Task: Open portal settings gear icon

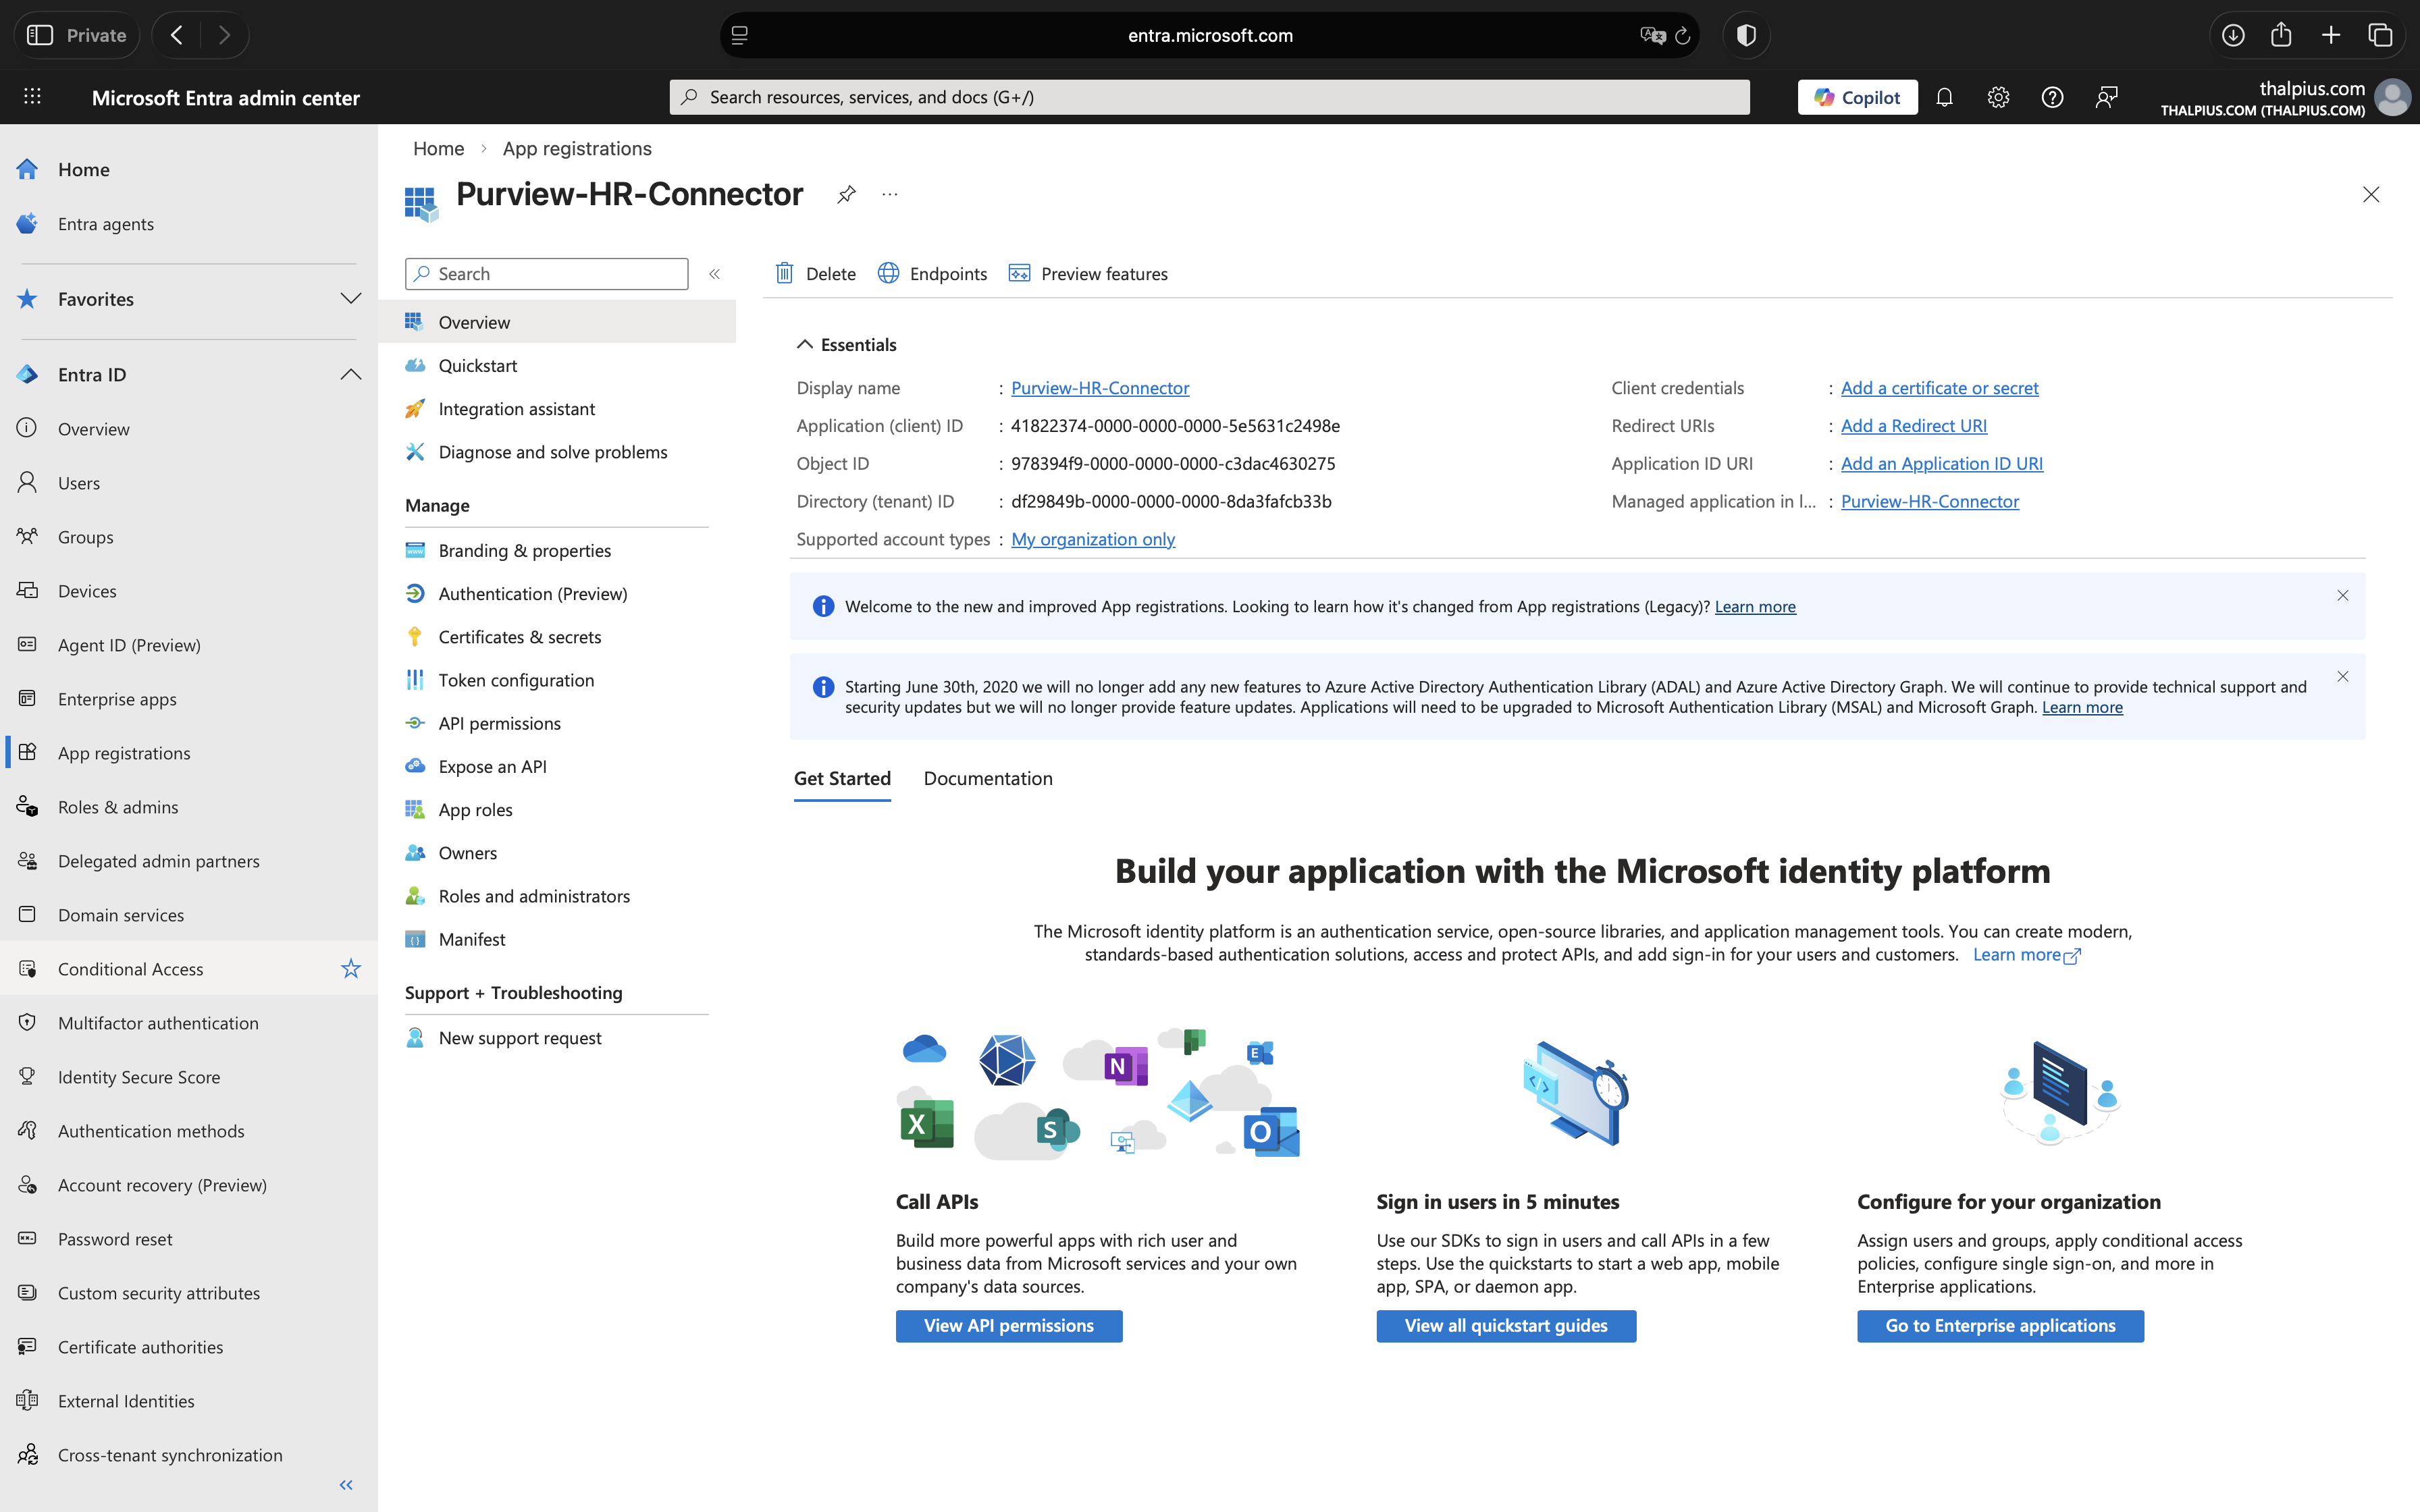Action: [x=1998, y=97]
